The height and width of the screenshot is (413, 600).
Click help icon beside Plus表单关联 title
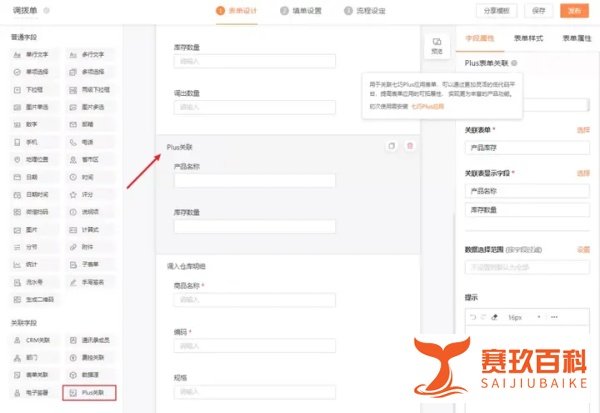click(514, 63)
